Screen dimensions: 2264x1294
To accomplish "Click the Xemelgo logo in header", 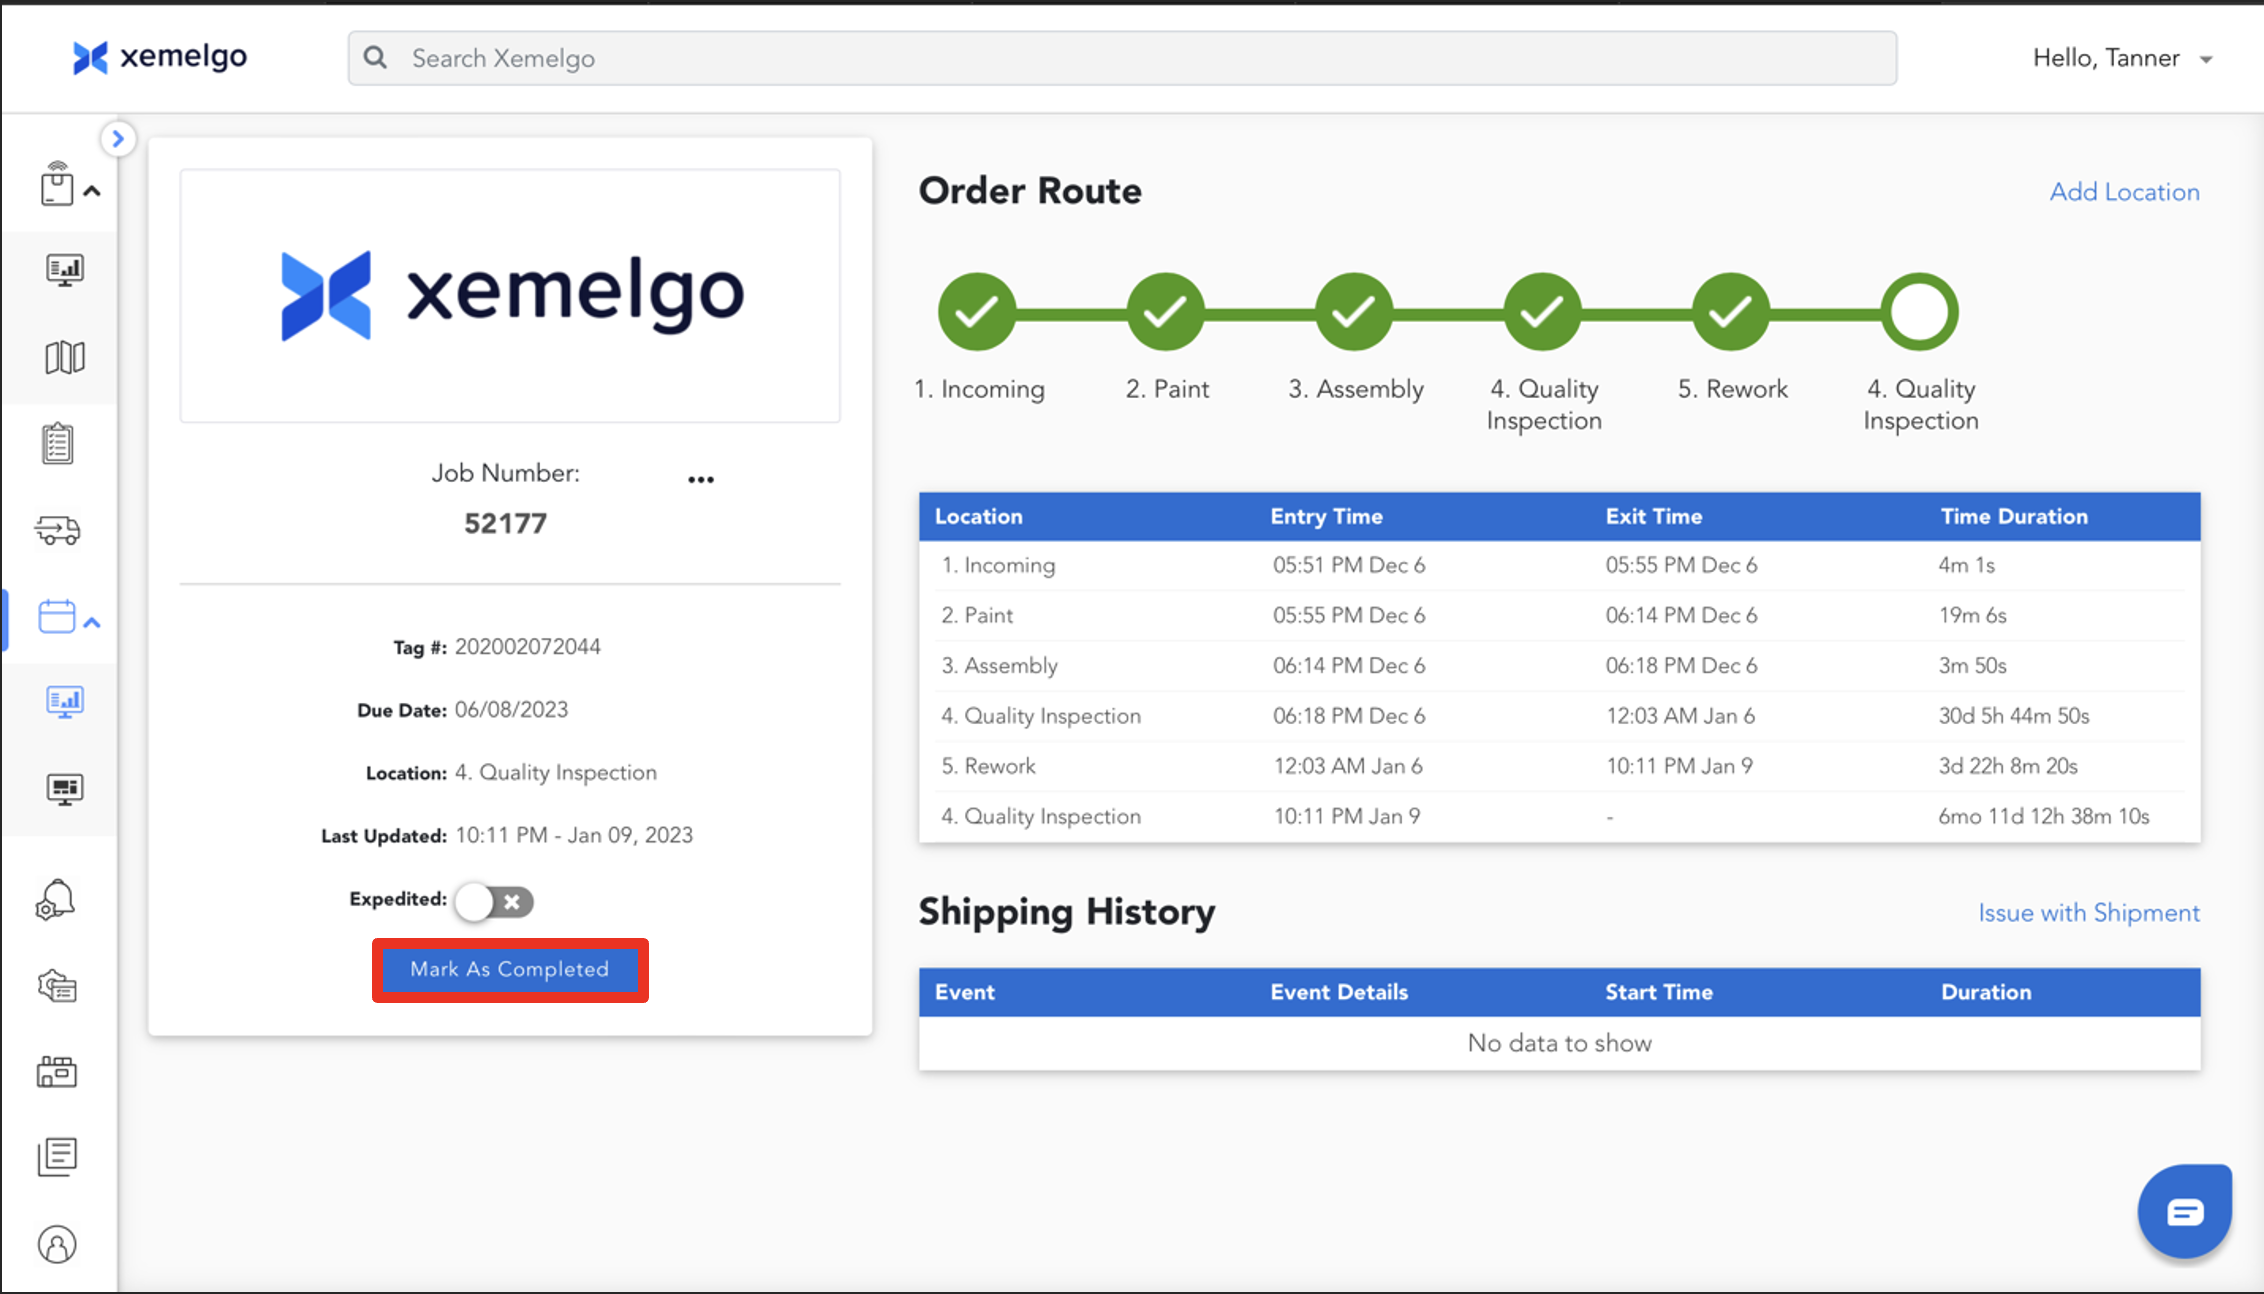I will point(160,57).
